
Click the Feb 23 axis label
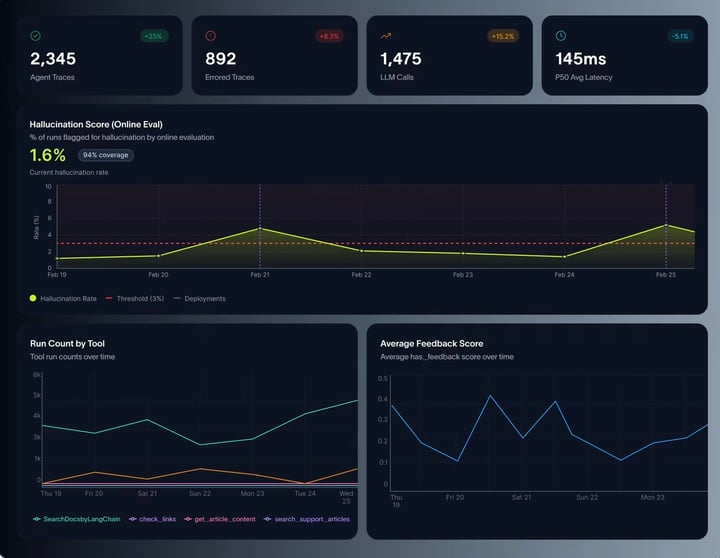[463, 275]
